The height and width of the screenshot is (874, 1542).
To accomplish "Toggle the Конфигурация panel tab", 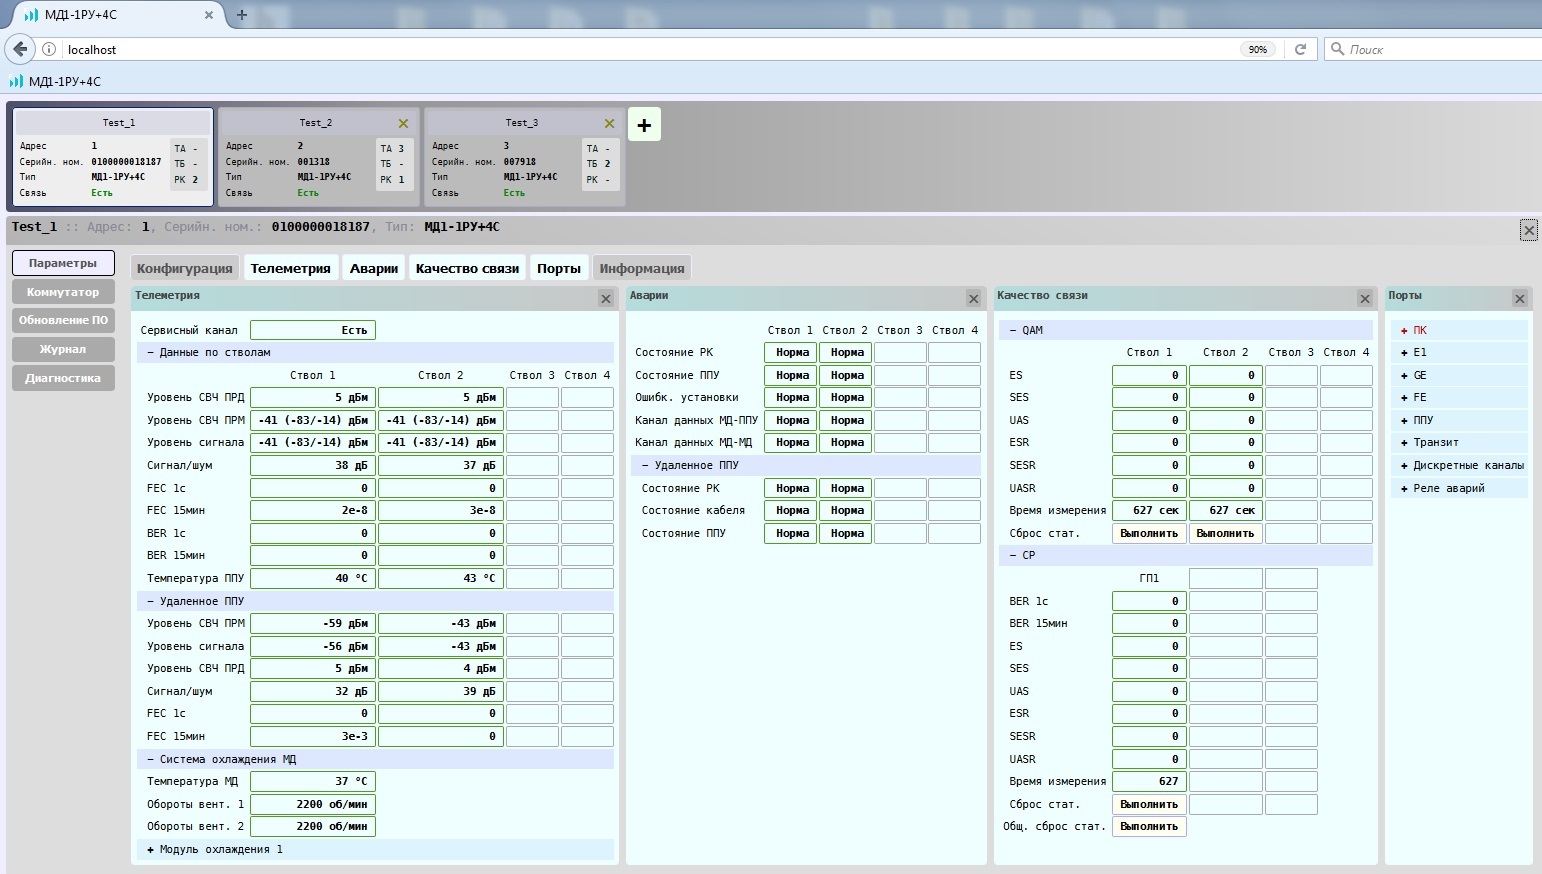I will [184, 268].
